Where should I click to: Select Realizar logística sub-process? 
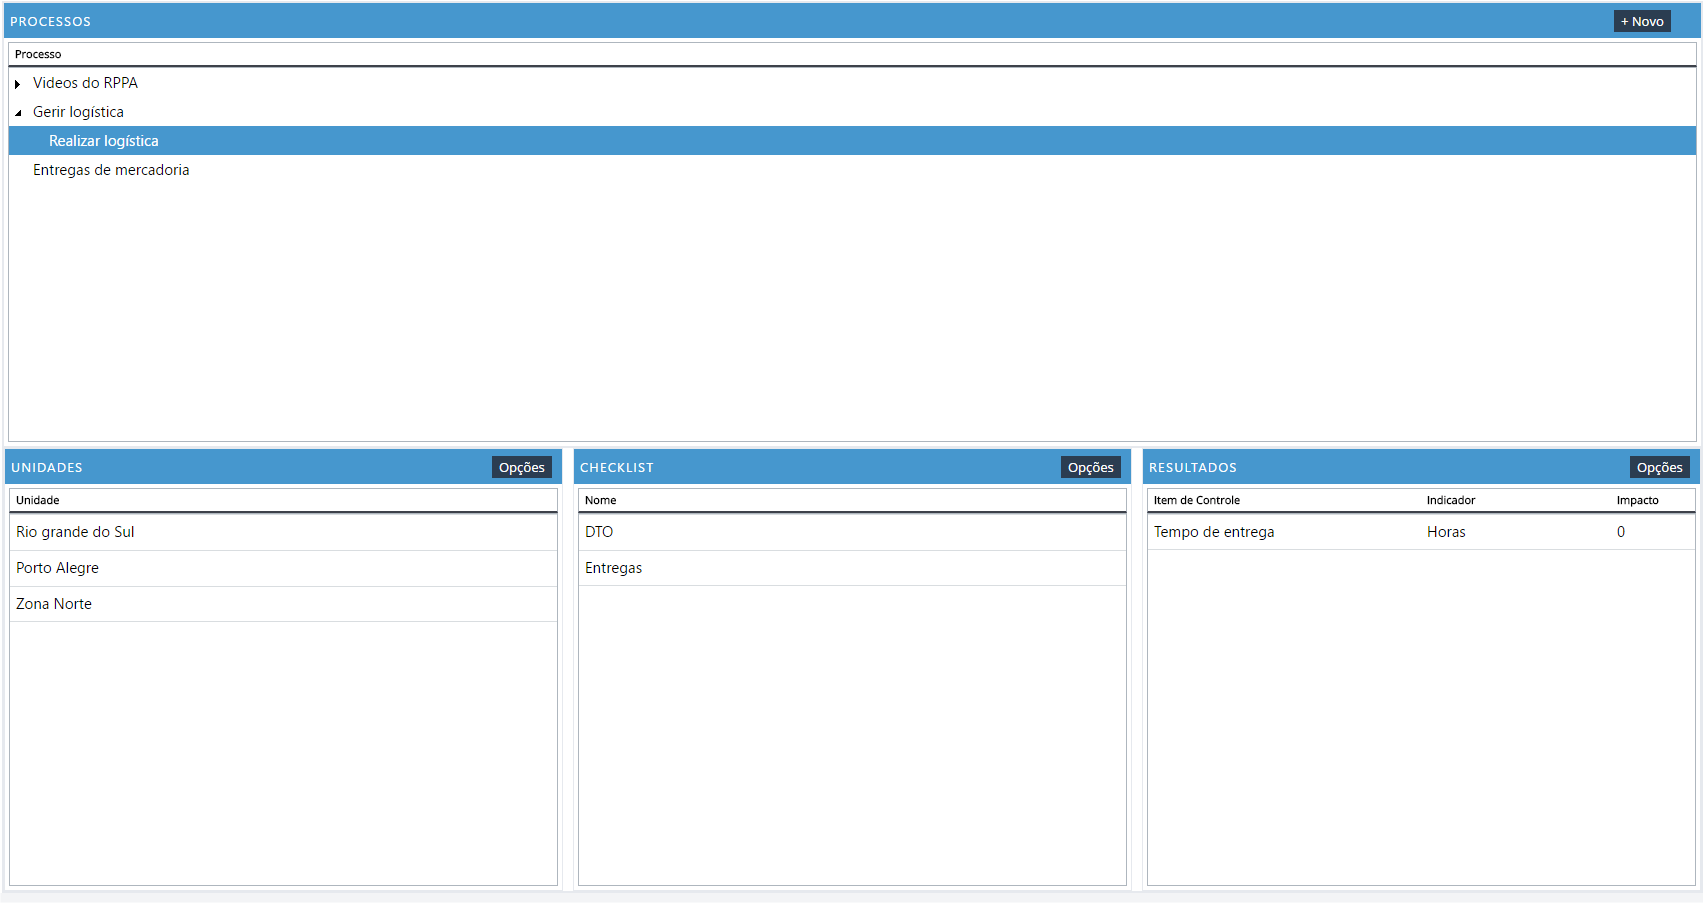tap(852, 141)
